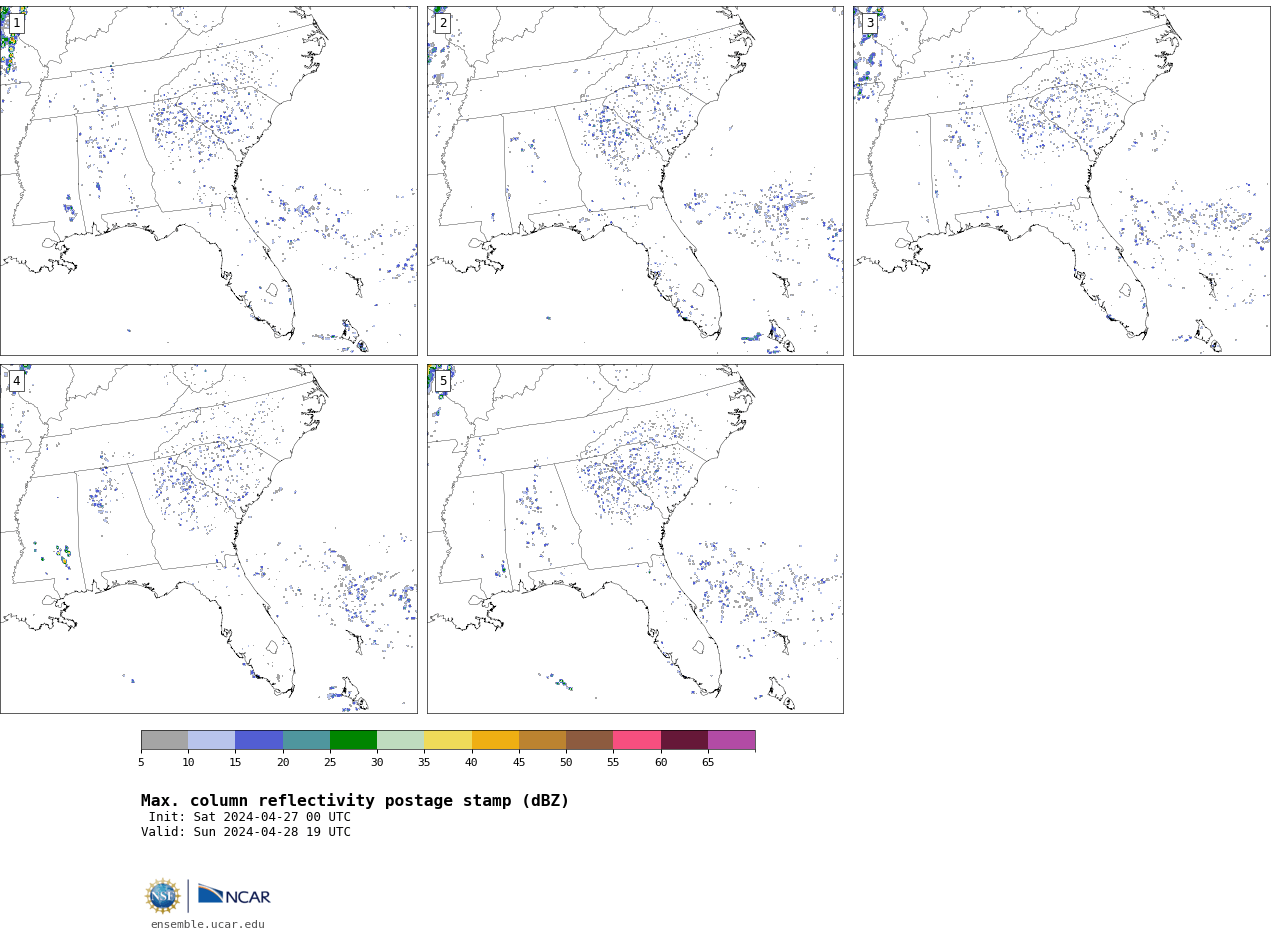Click the brown 50-55 dBZ swatch

(x=589, y=740)
